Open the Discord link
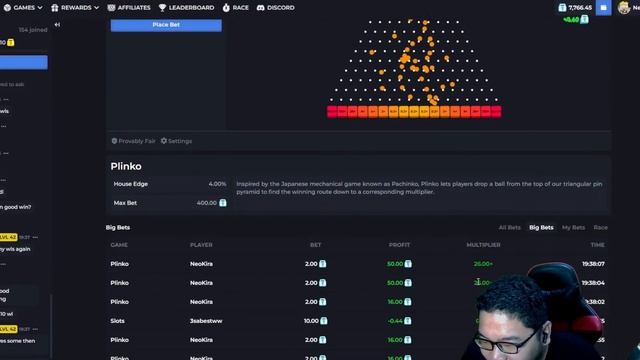Screen dimensions: 640x360 tap(276, 7)
